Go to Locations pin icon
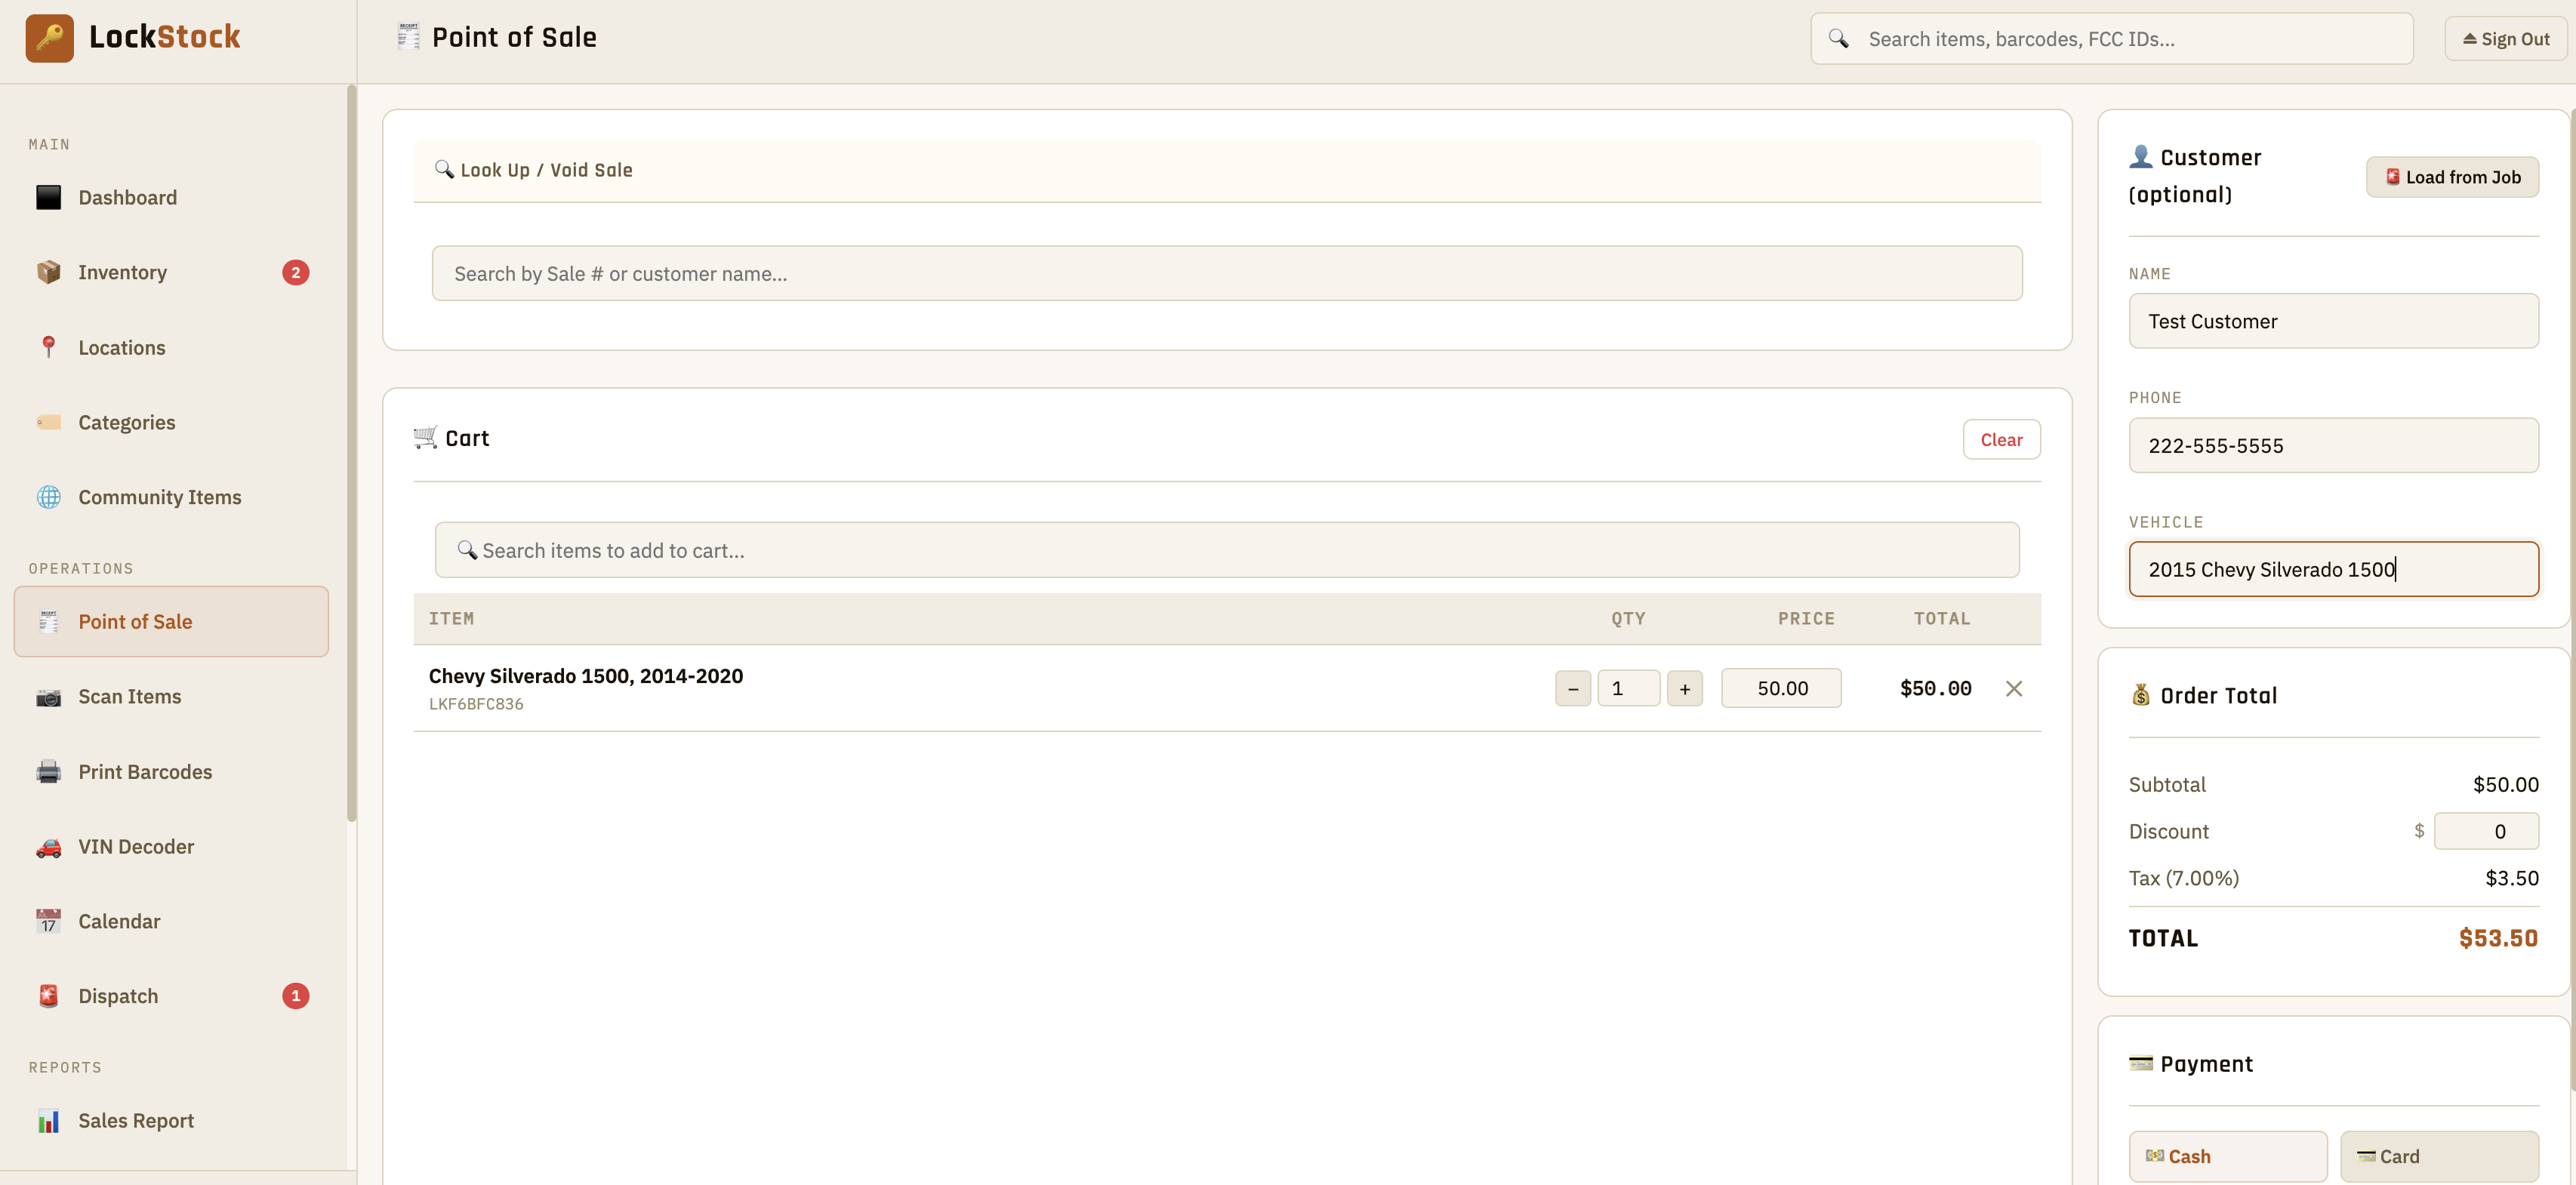This screenshot has width=2576, height=1185. point(48,347)
